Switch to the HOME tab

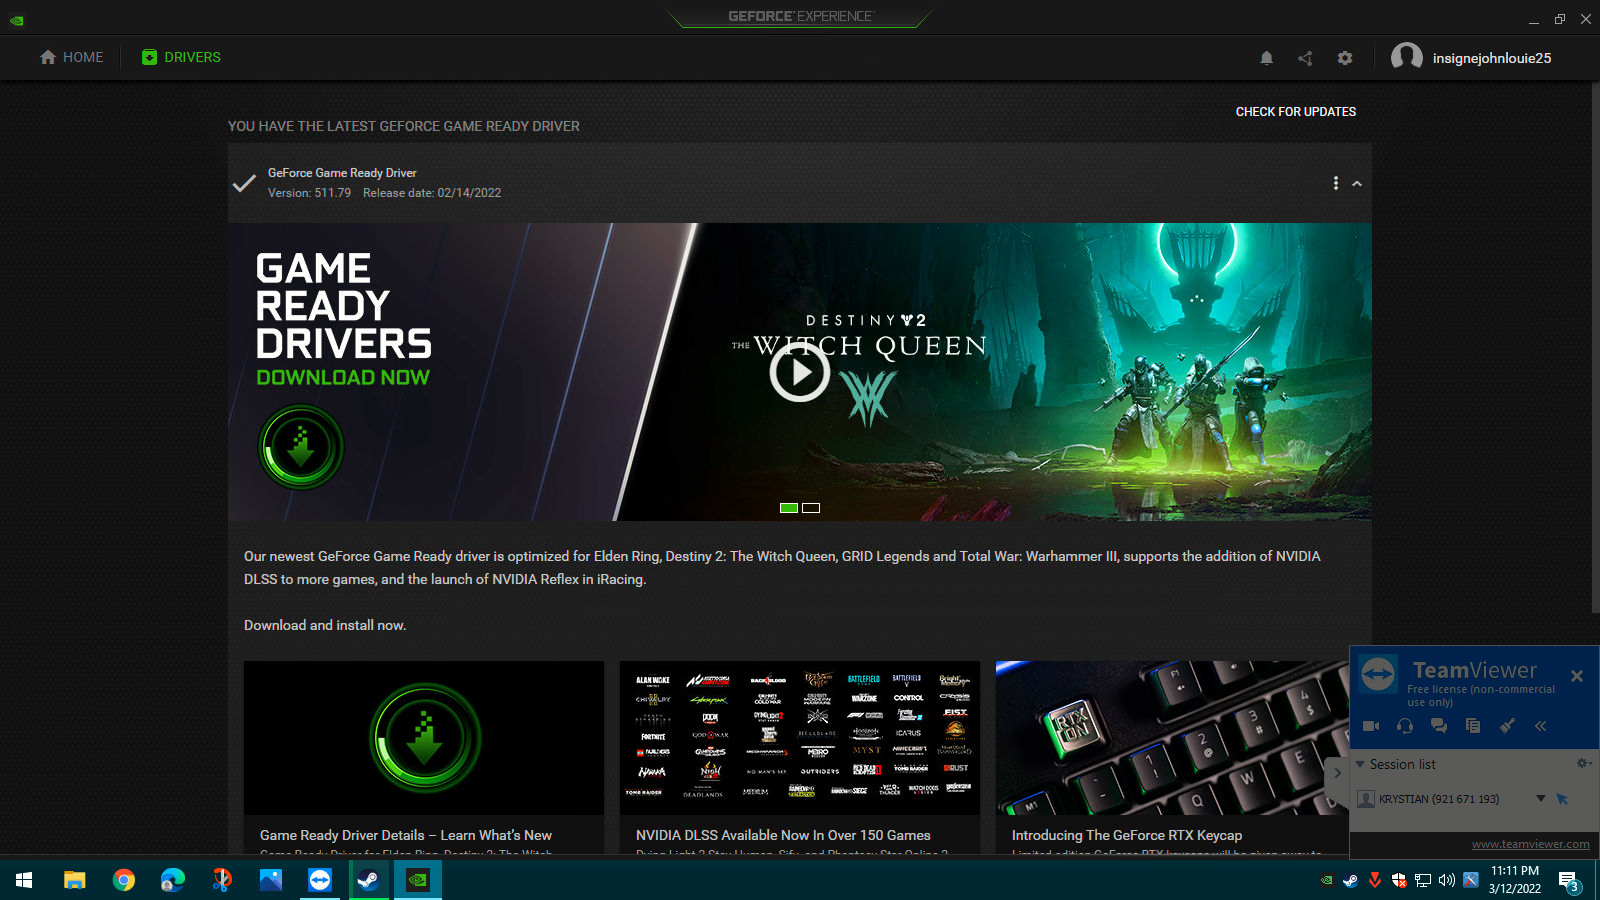pyautogui.click(x=71, y=57)
